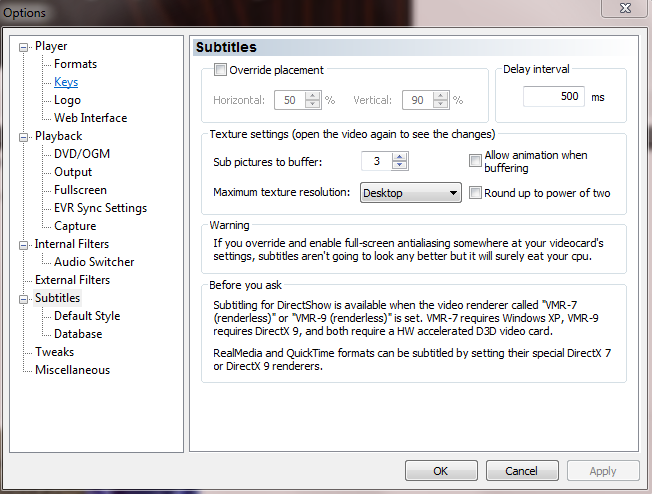Screen dimensions: 652x494
Task: Open the External Filters page
Action: click(72, 280)
